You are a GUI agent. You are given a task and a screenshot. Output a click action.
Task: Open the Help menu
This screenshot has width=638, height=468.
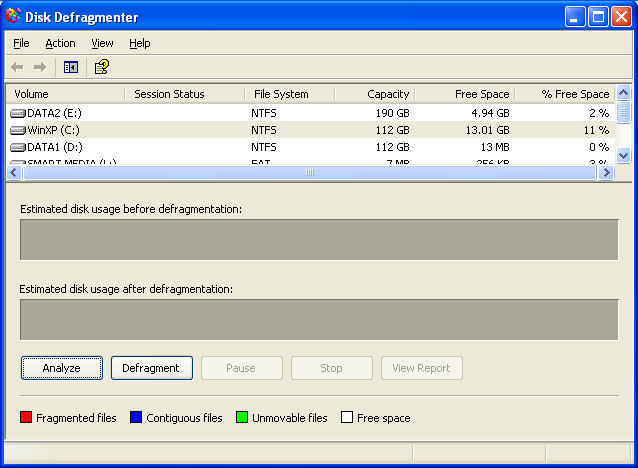[140, 43]
